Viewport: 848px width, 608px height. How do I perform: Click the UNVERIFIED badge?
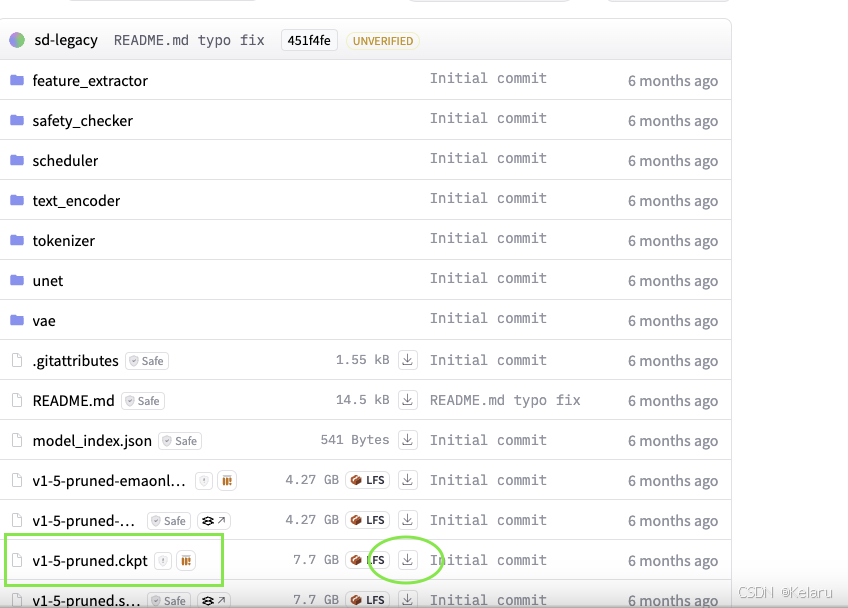(383, 41)
